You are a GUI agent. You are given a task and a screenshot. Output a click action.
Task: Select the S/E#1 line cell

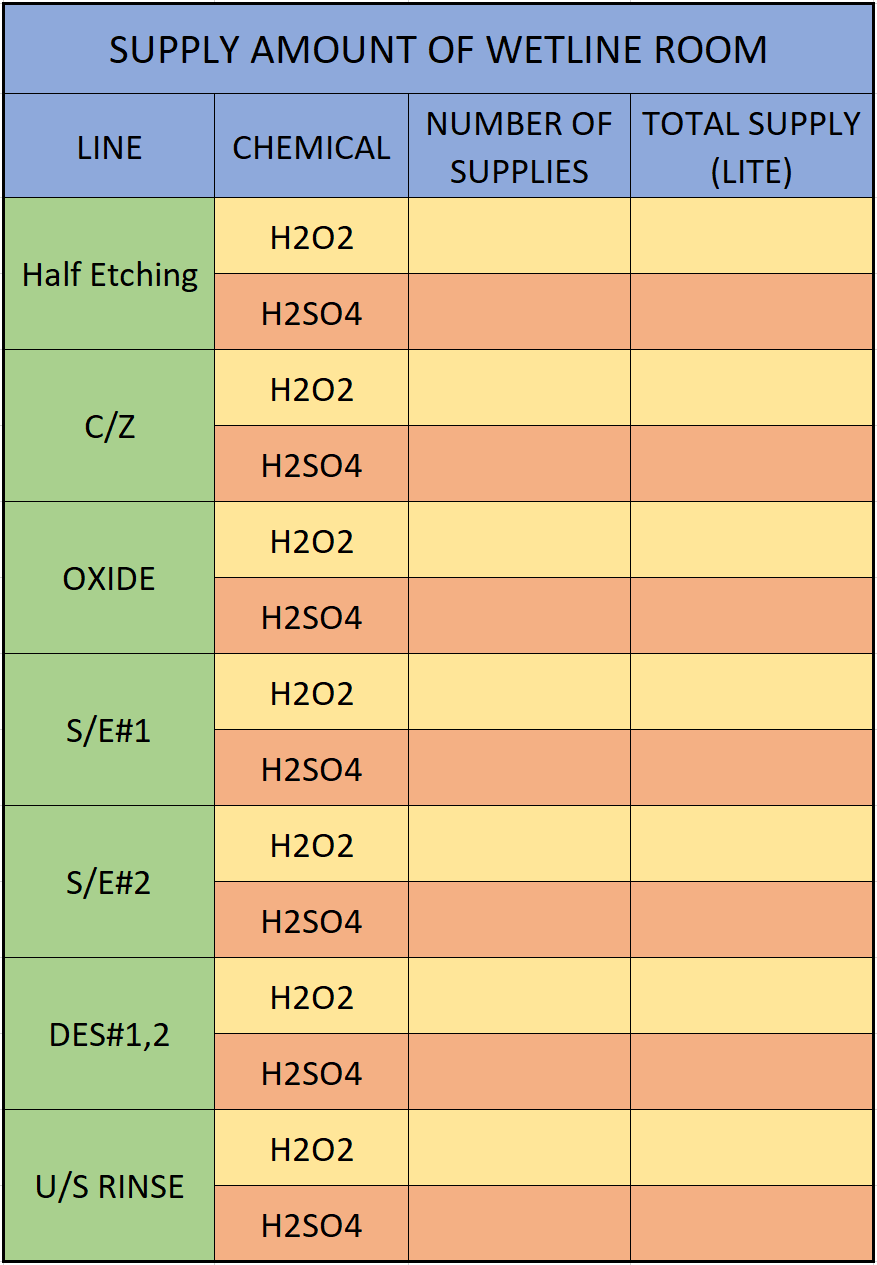coord(109,730)
